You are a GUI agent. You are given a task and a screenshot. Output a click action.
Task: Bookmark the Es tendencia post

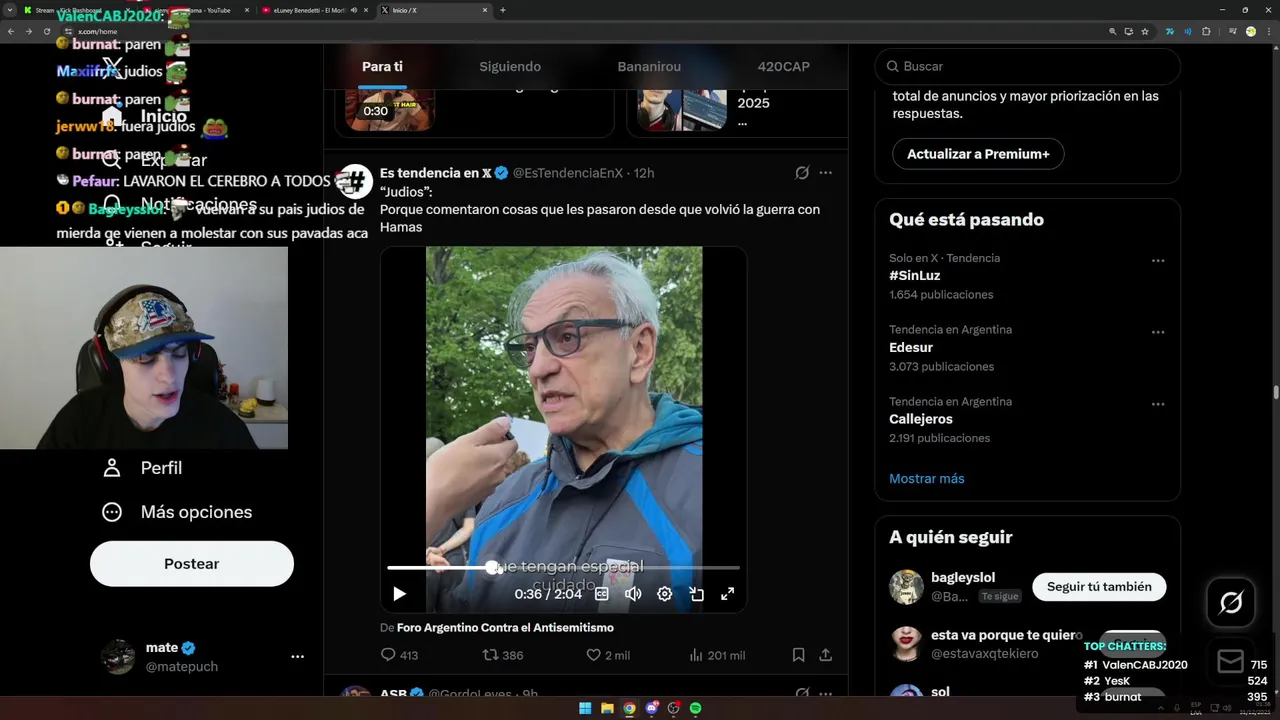(798, 655)
